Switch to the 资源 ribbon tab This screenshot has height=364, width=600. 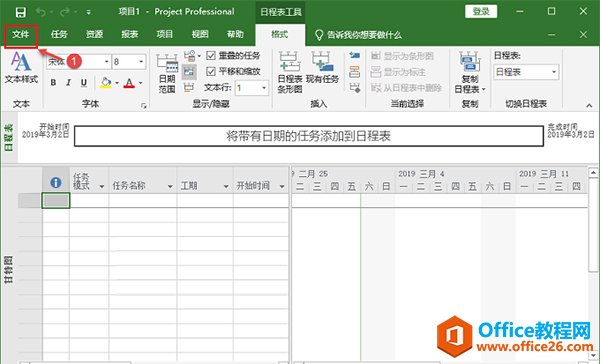coord(94,34)
